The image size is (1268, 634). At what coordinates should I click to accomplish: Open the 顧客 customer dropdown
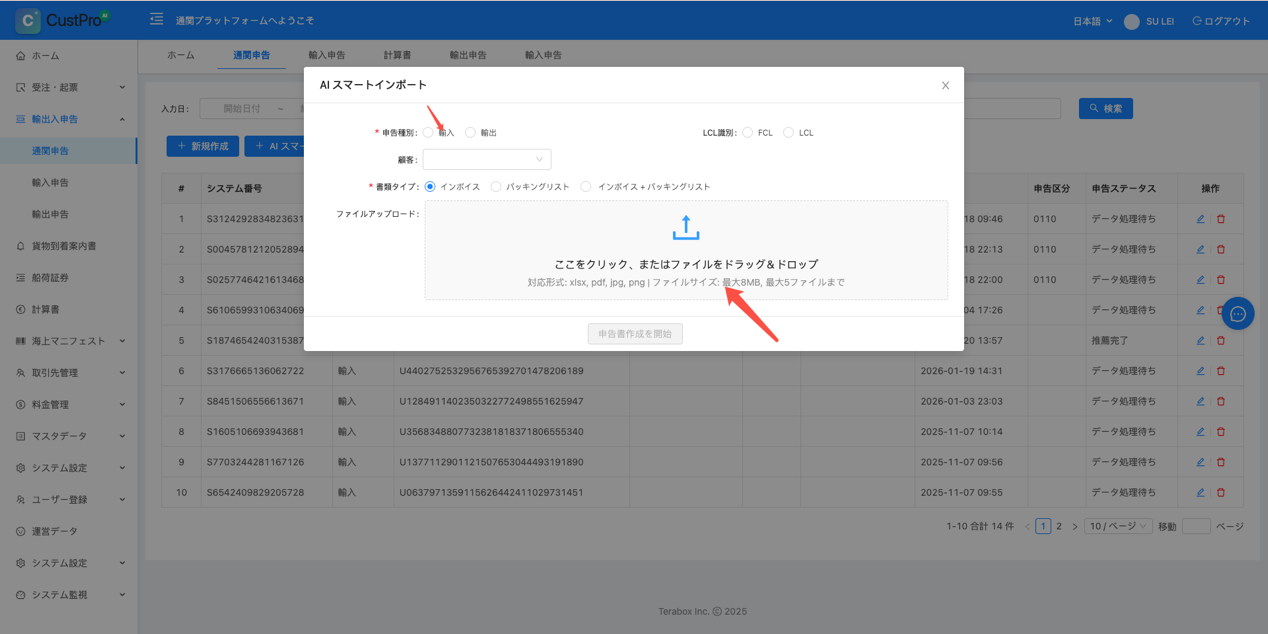coord(487,159)
